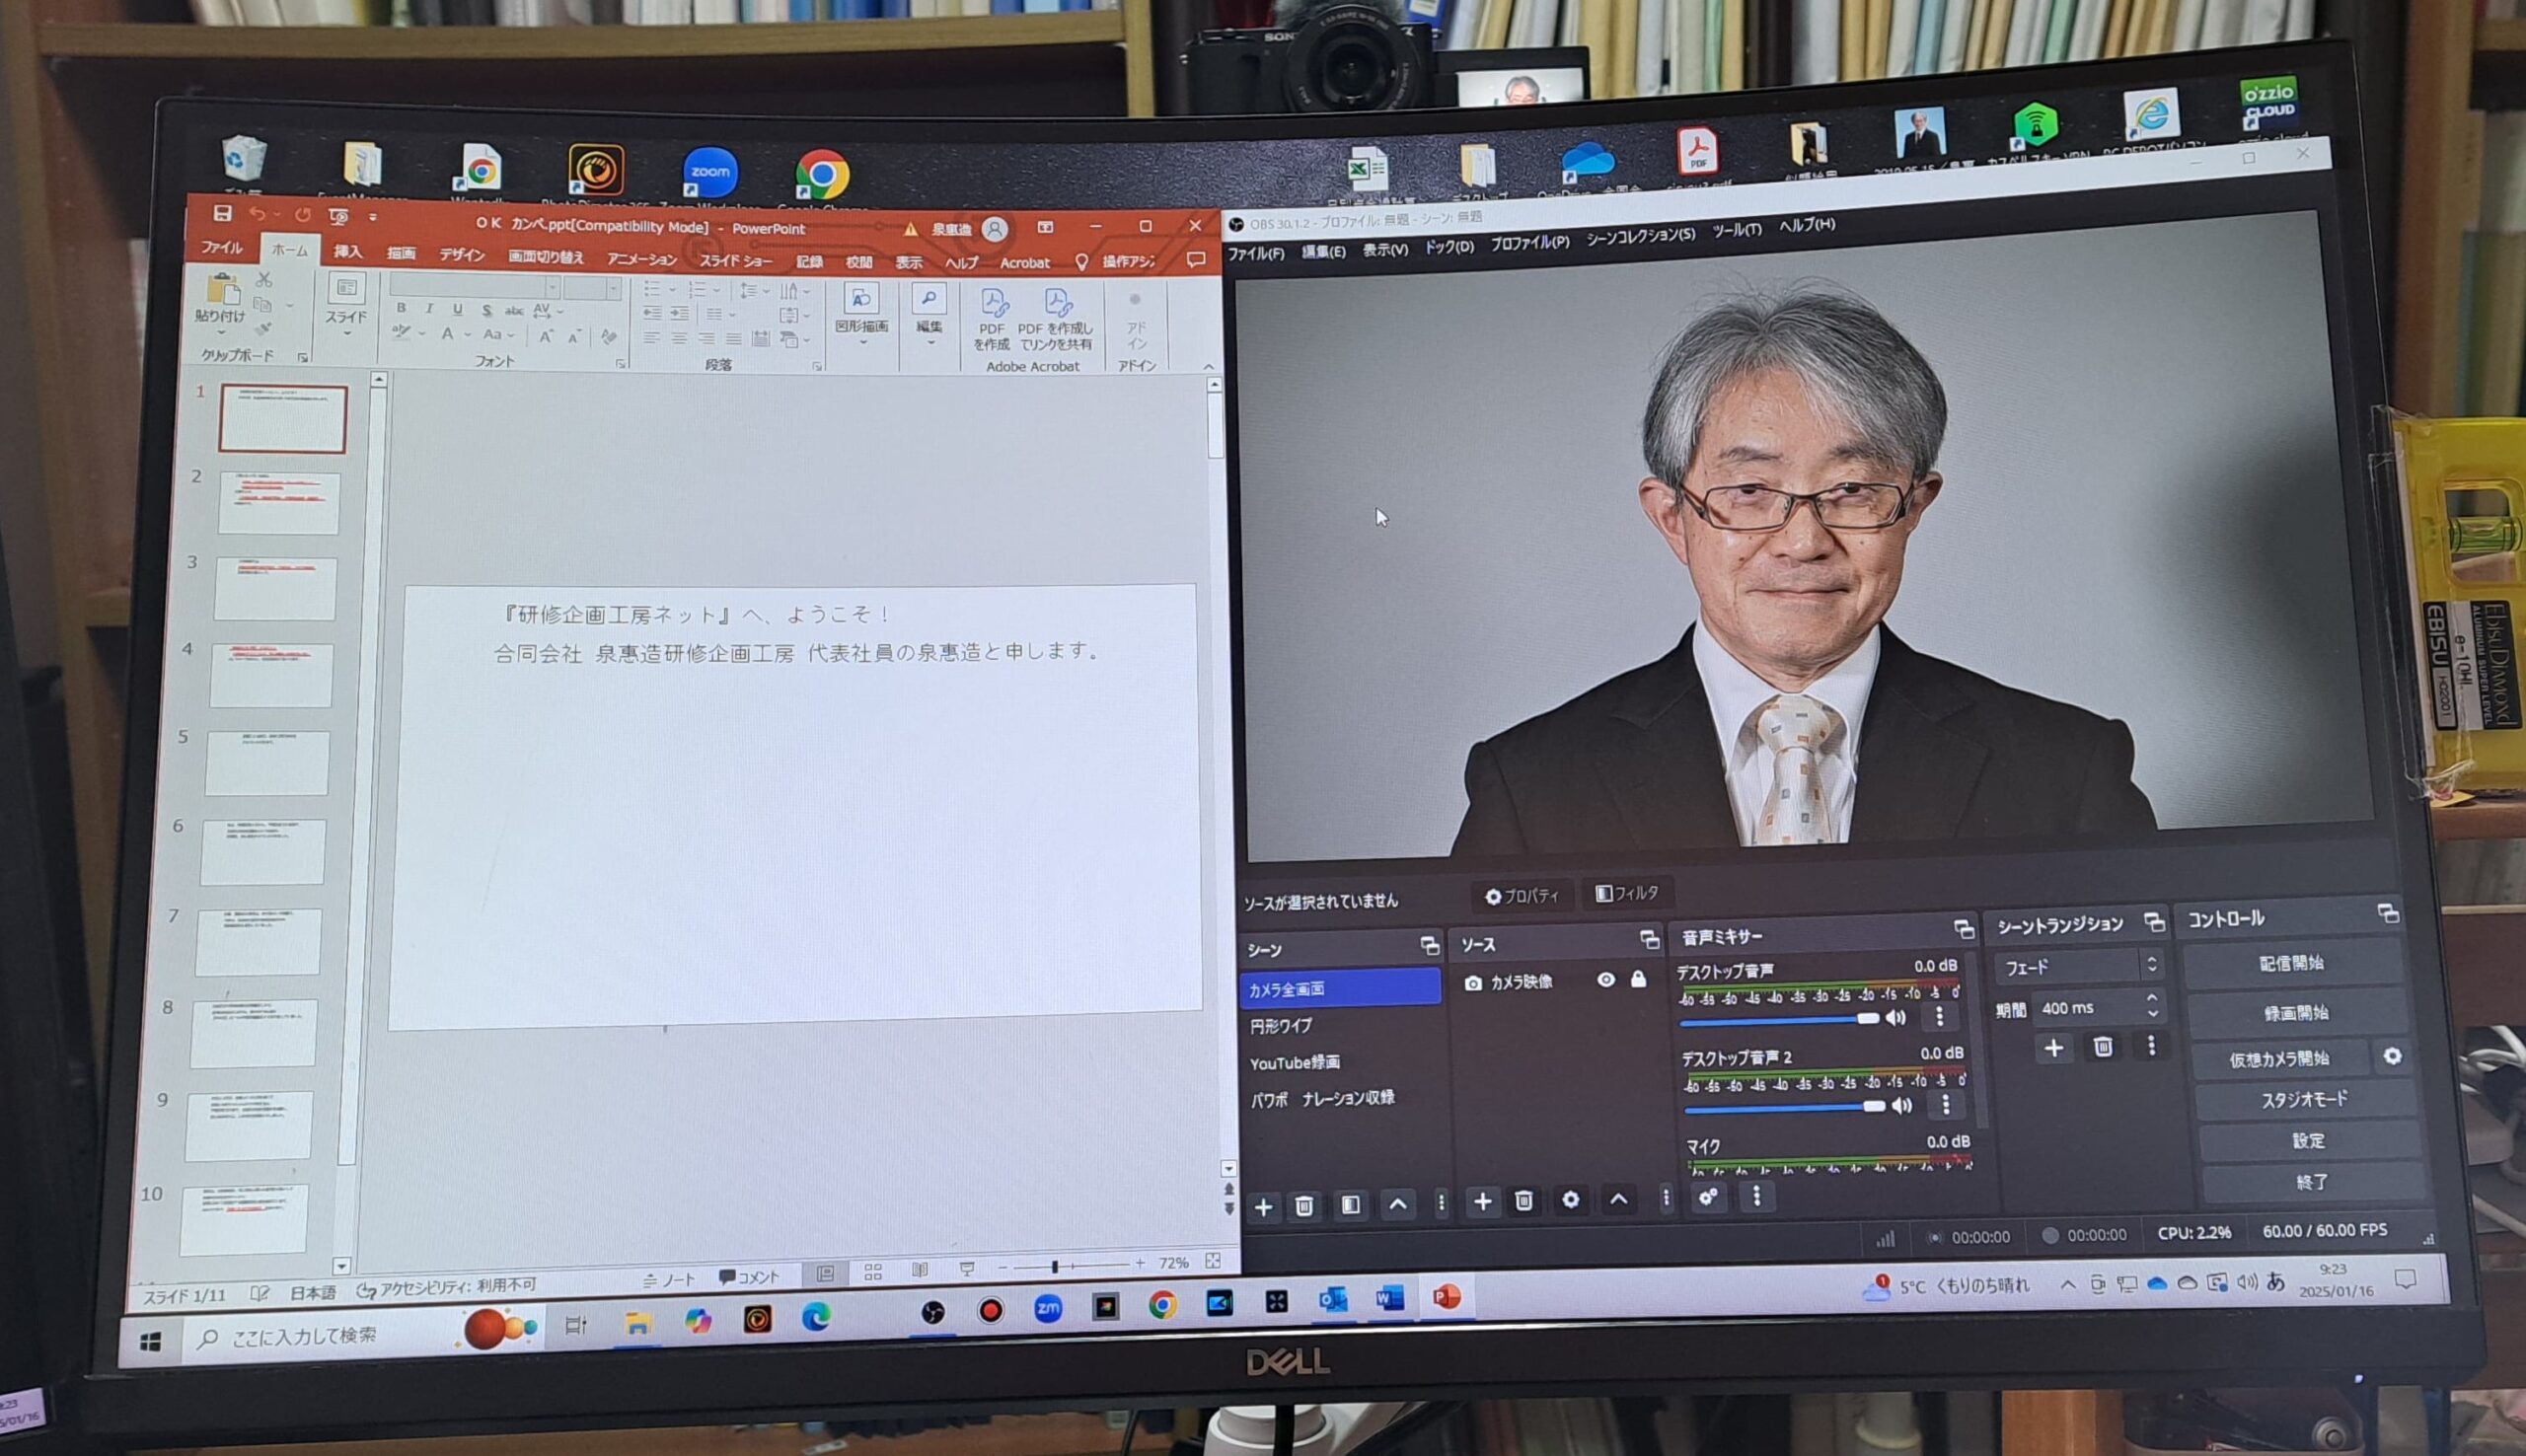This screenshot has height=1456, width=2526.
Task: Open source properties gear in Sources toolbar
Action: [x=1570, y=1200]
